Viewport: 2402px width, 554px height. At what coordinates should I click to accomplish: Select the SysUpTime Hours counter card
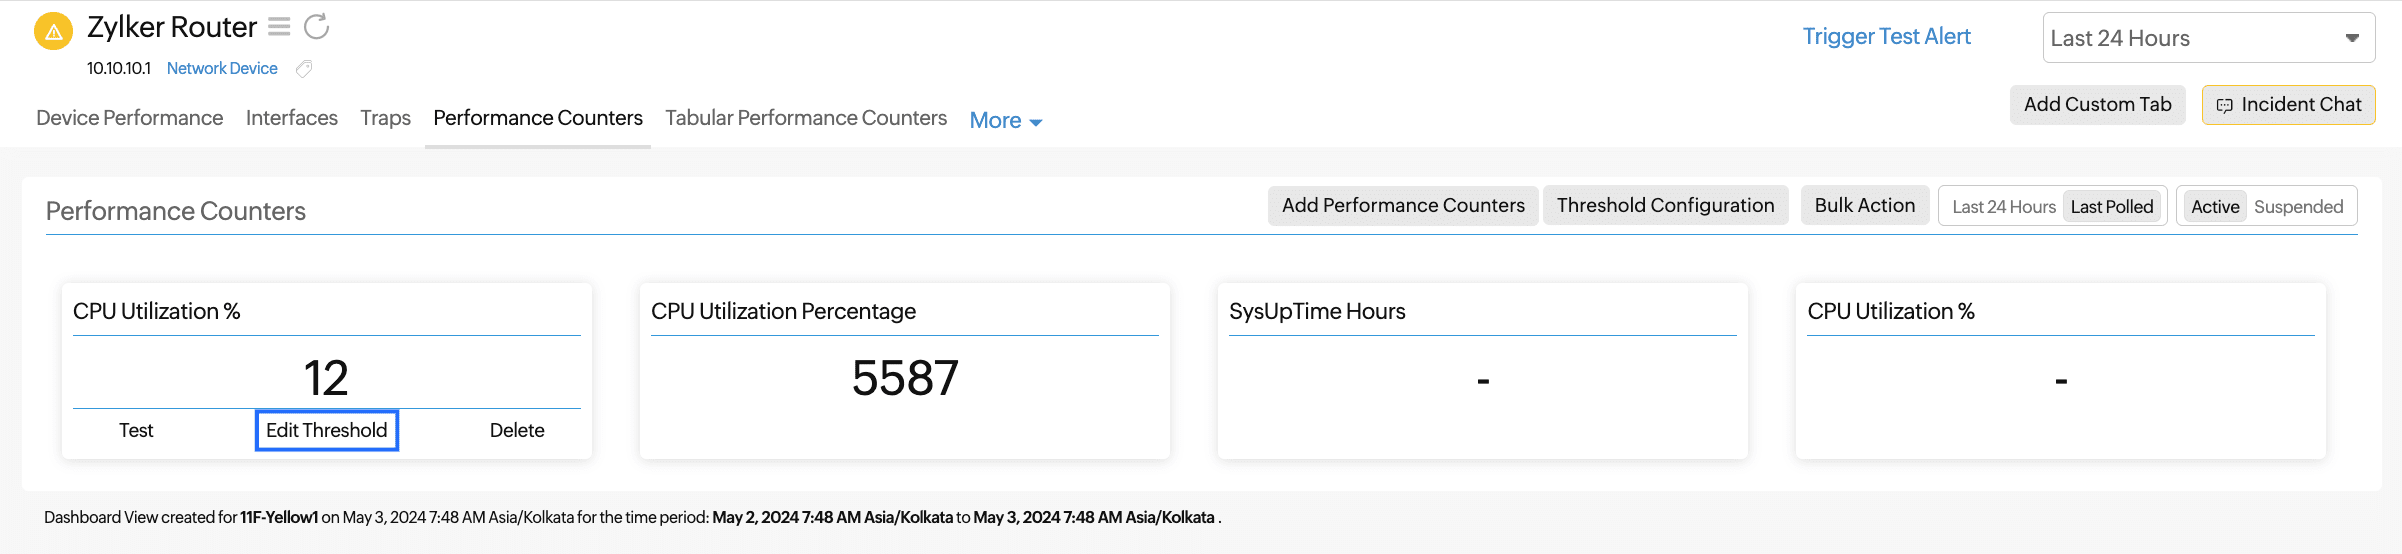coord(1482,370)
